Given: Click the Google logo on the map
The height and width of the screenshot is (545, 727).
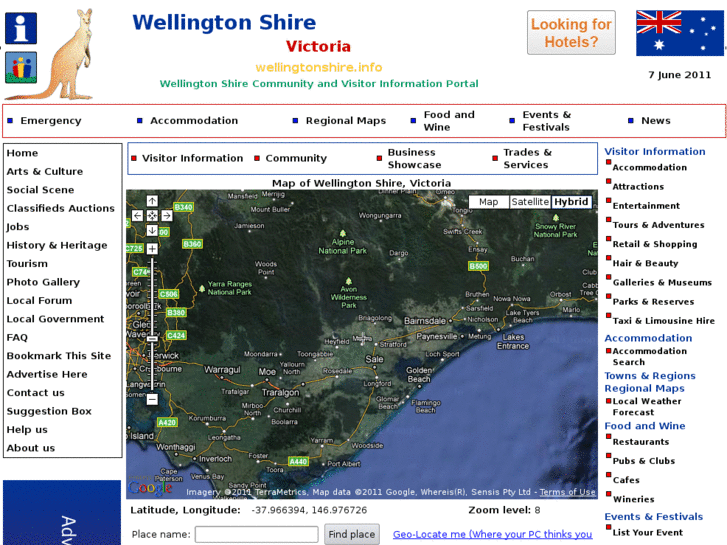Looking at the screenshot, I should click(151, 488).
